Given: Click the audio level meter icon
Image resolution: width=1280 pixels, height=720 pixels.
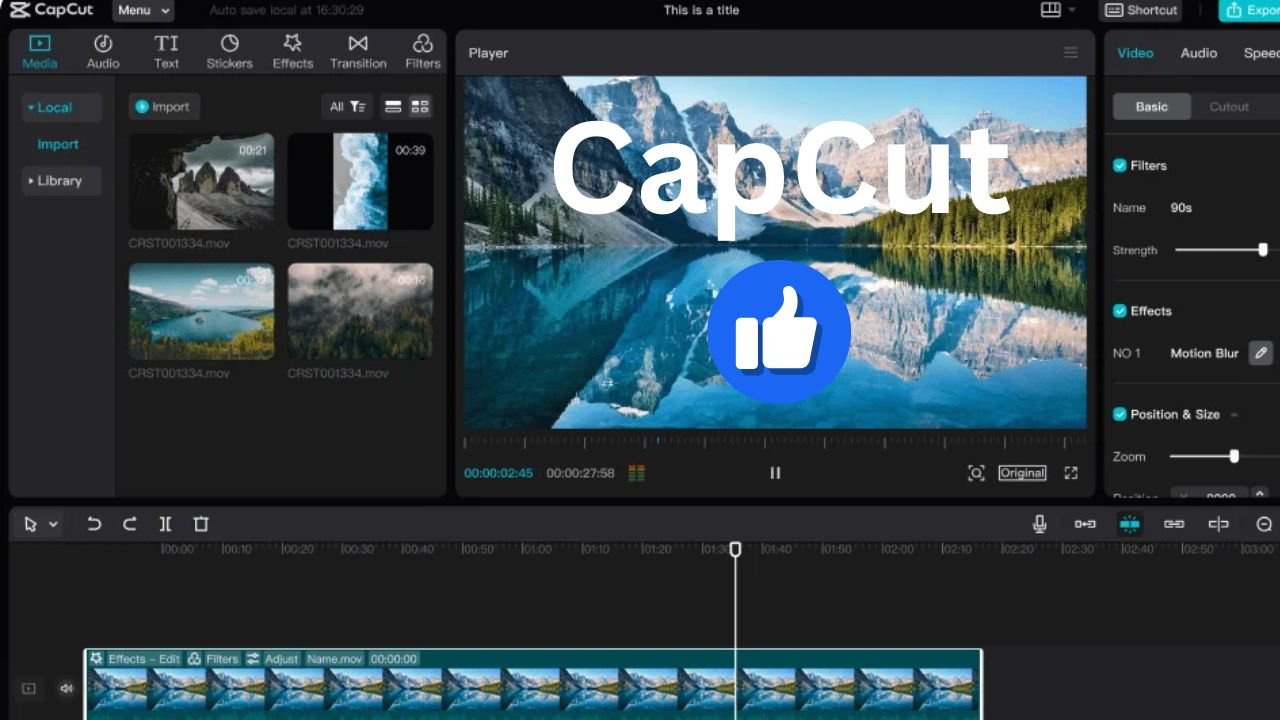Looking at the screenshot, I should point(637,473).
